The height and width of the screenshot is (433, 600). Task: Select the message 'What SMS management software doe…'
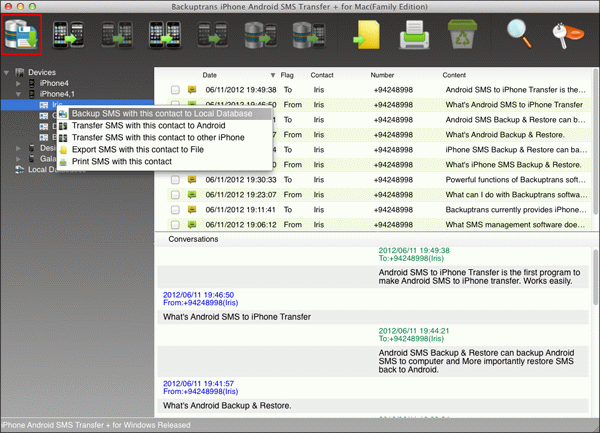point(379,225)
